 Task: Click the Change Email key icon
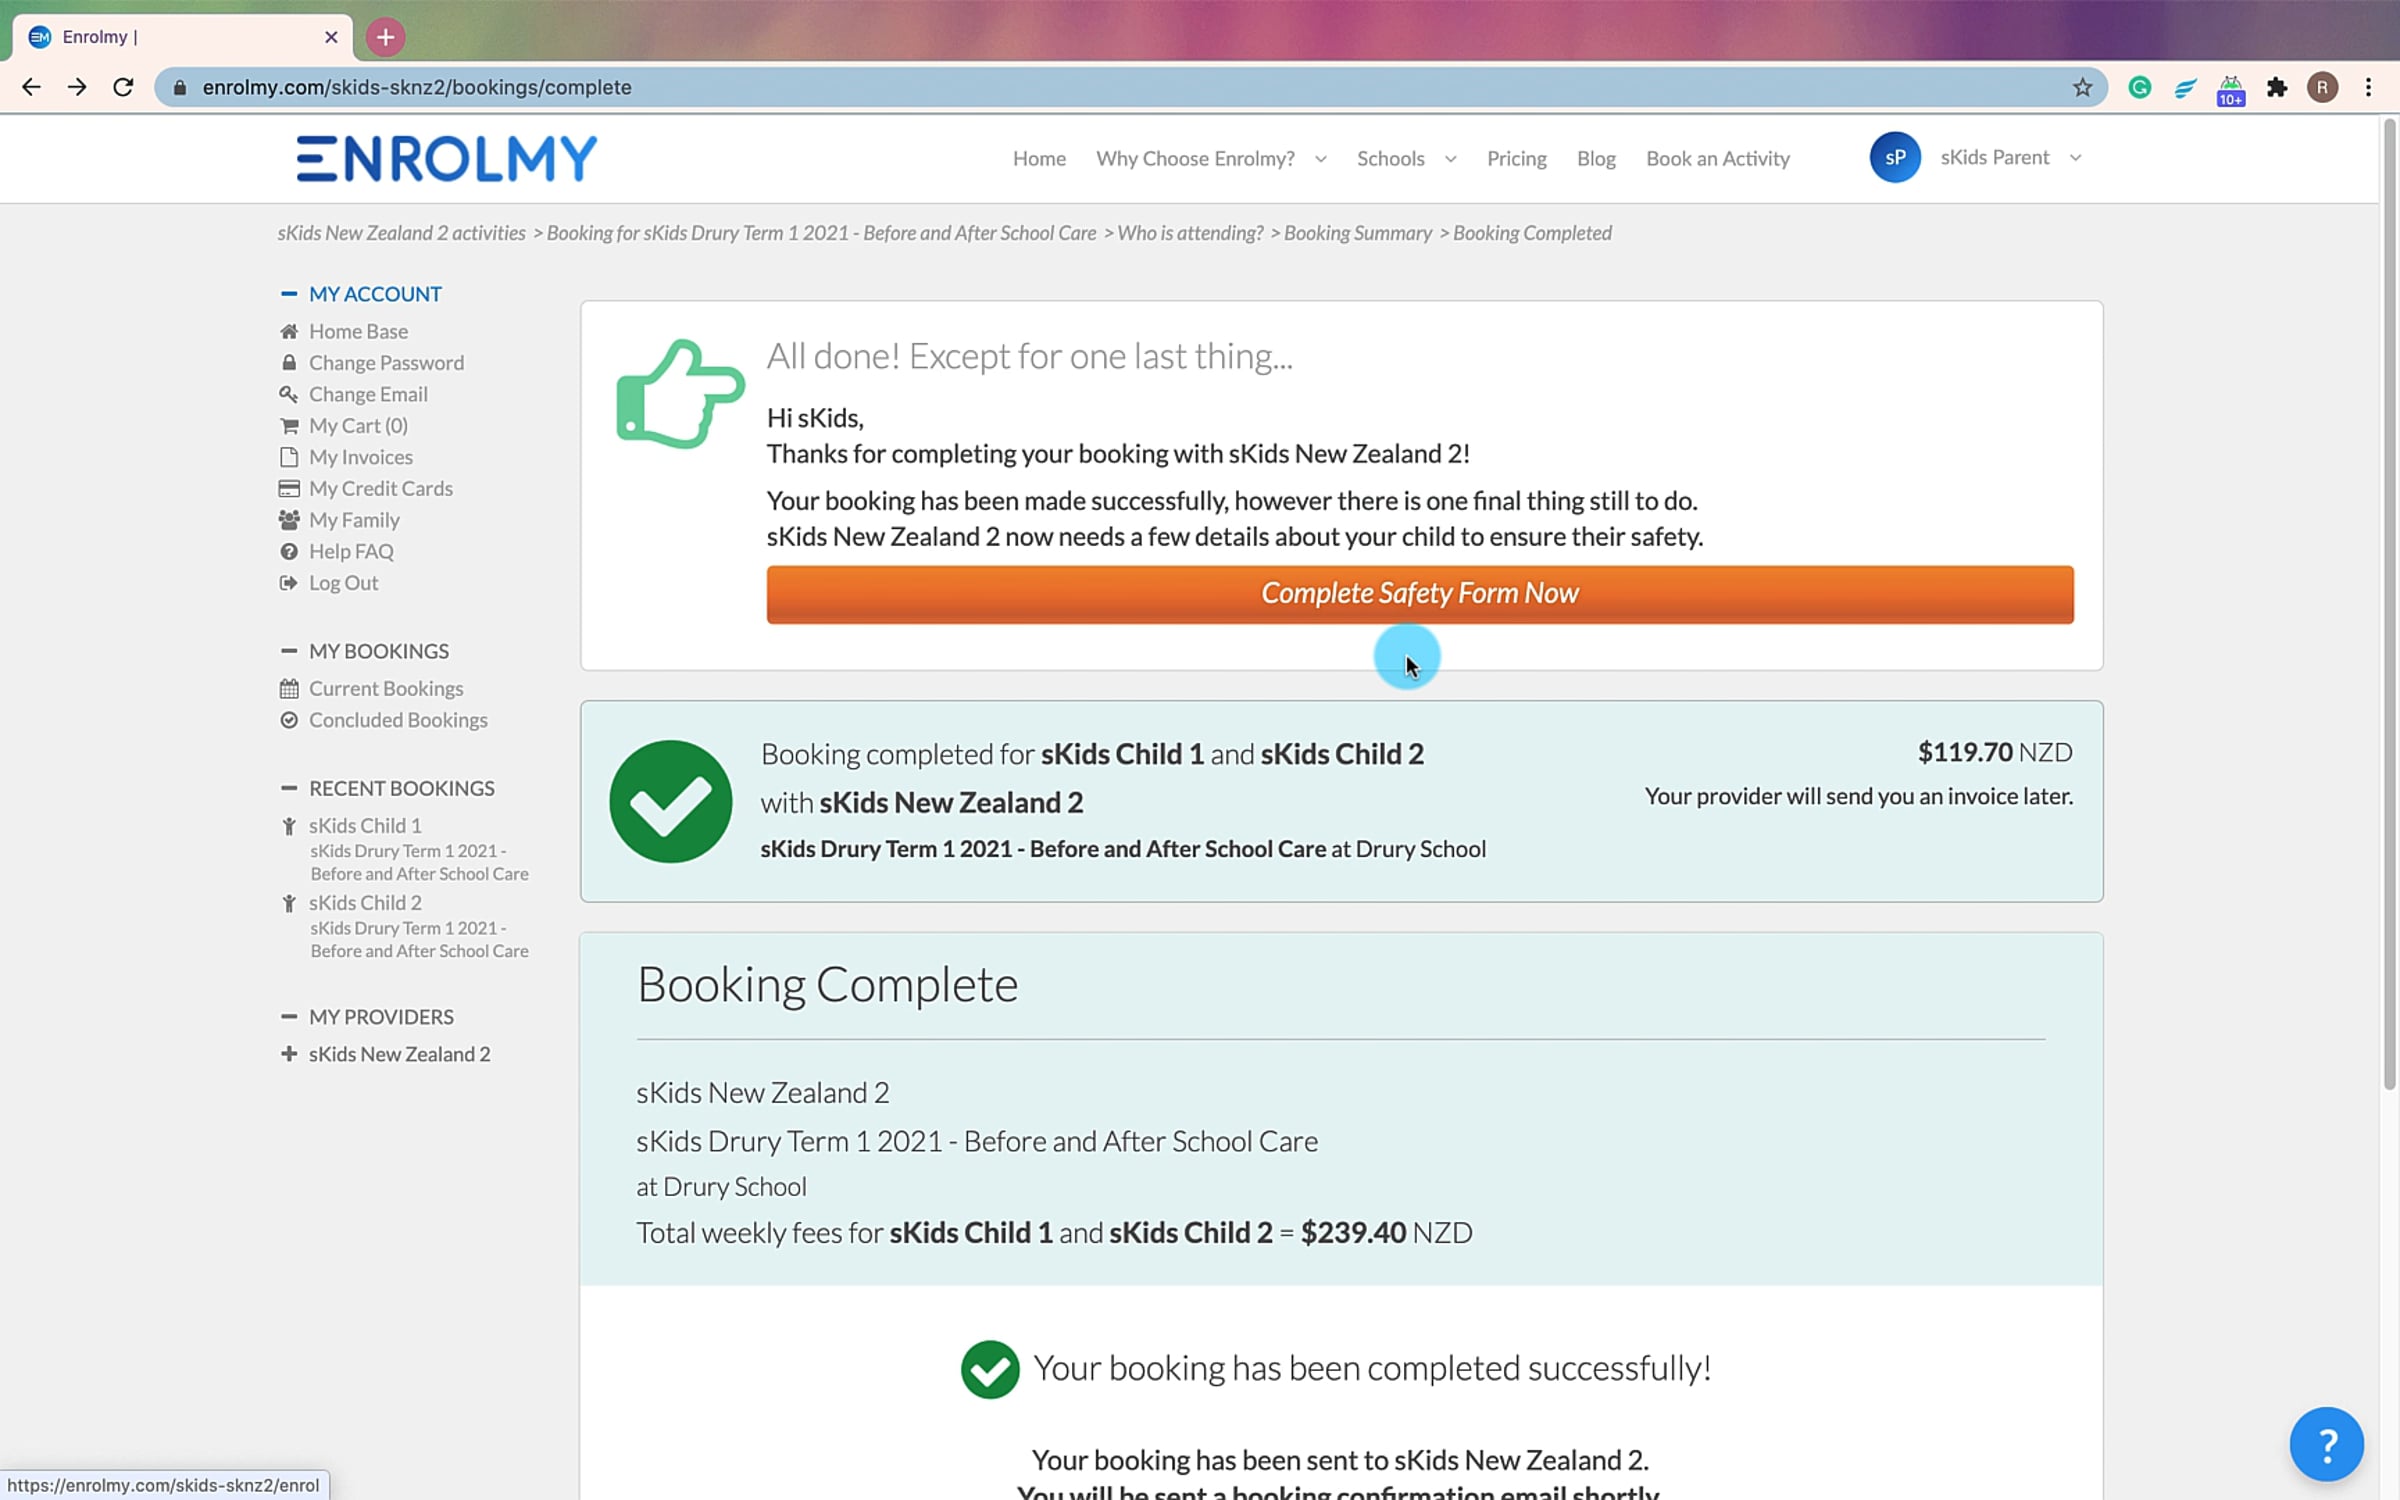[289, 394]
